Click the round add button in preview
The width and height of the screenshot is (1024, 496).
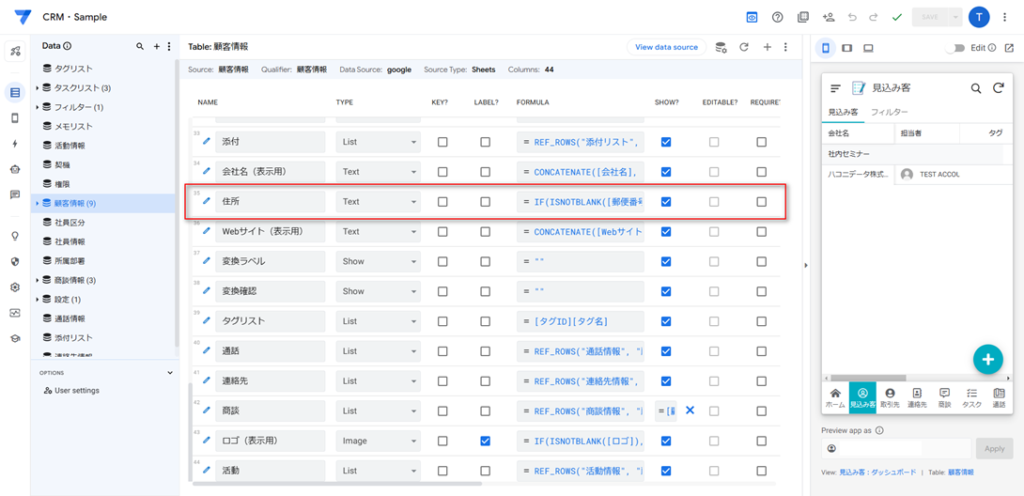pyautogui.click(x=988, y=359)
